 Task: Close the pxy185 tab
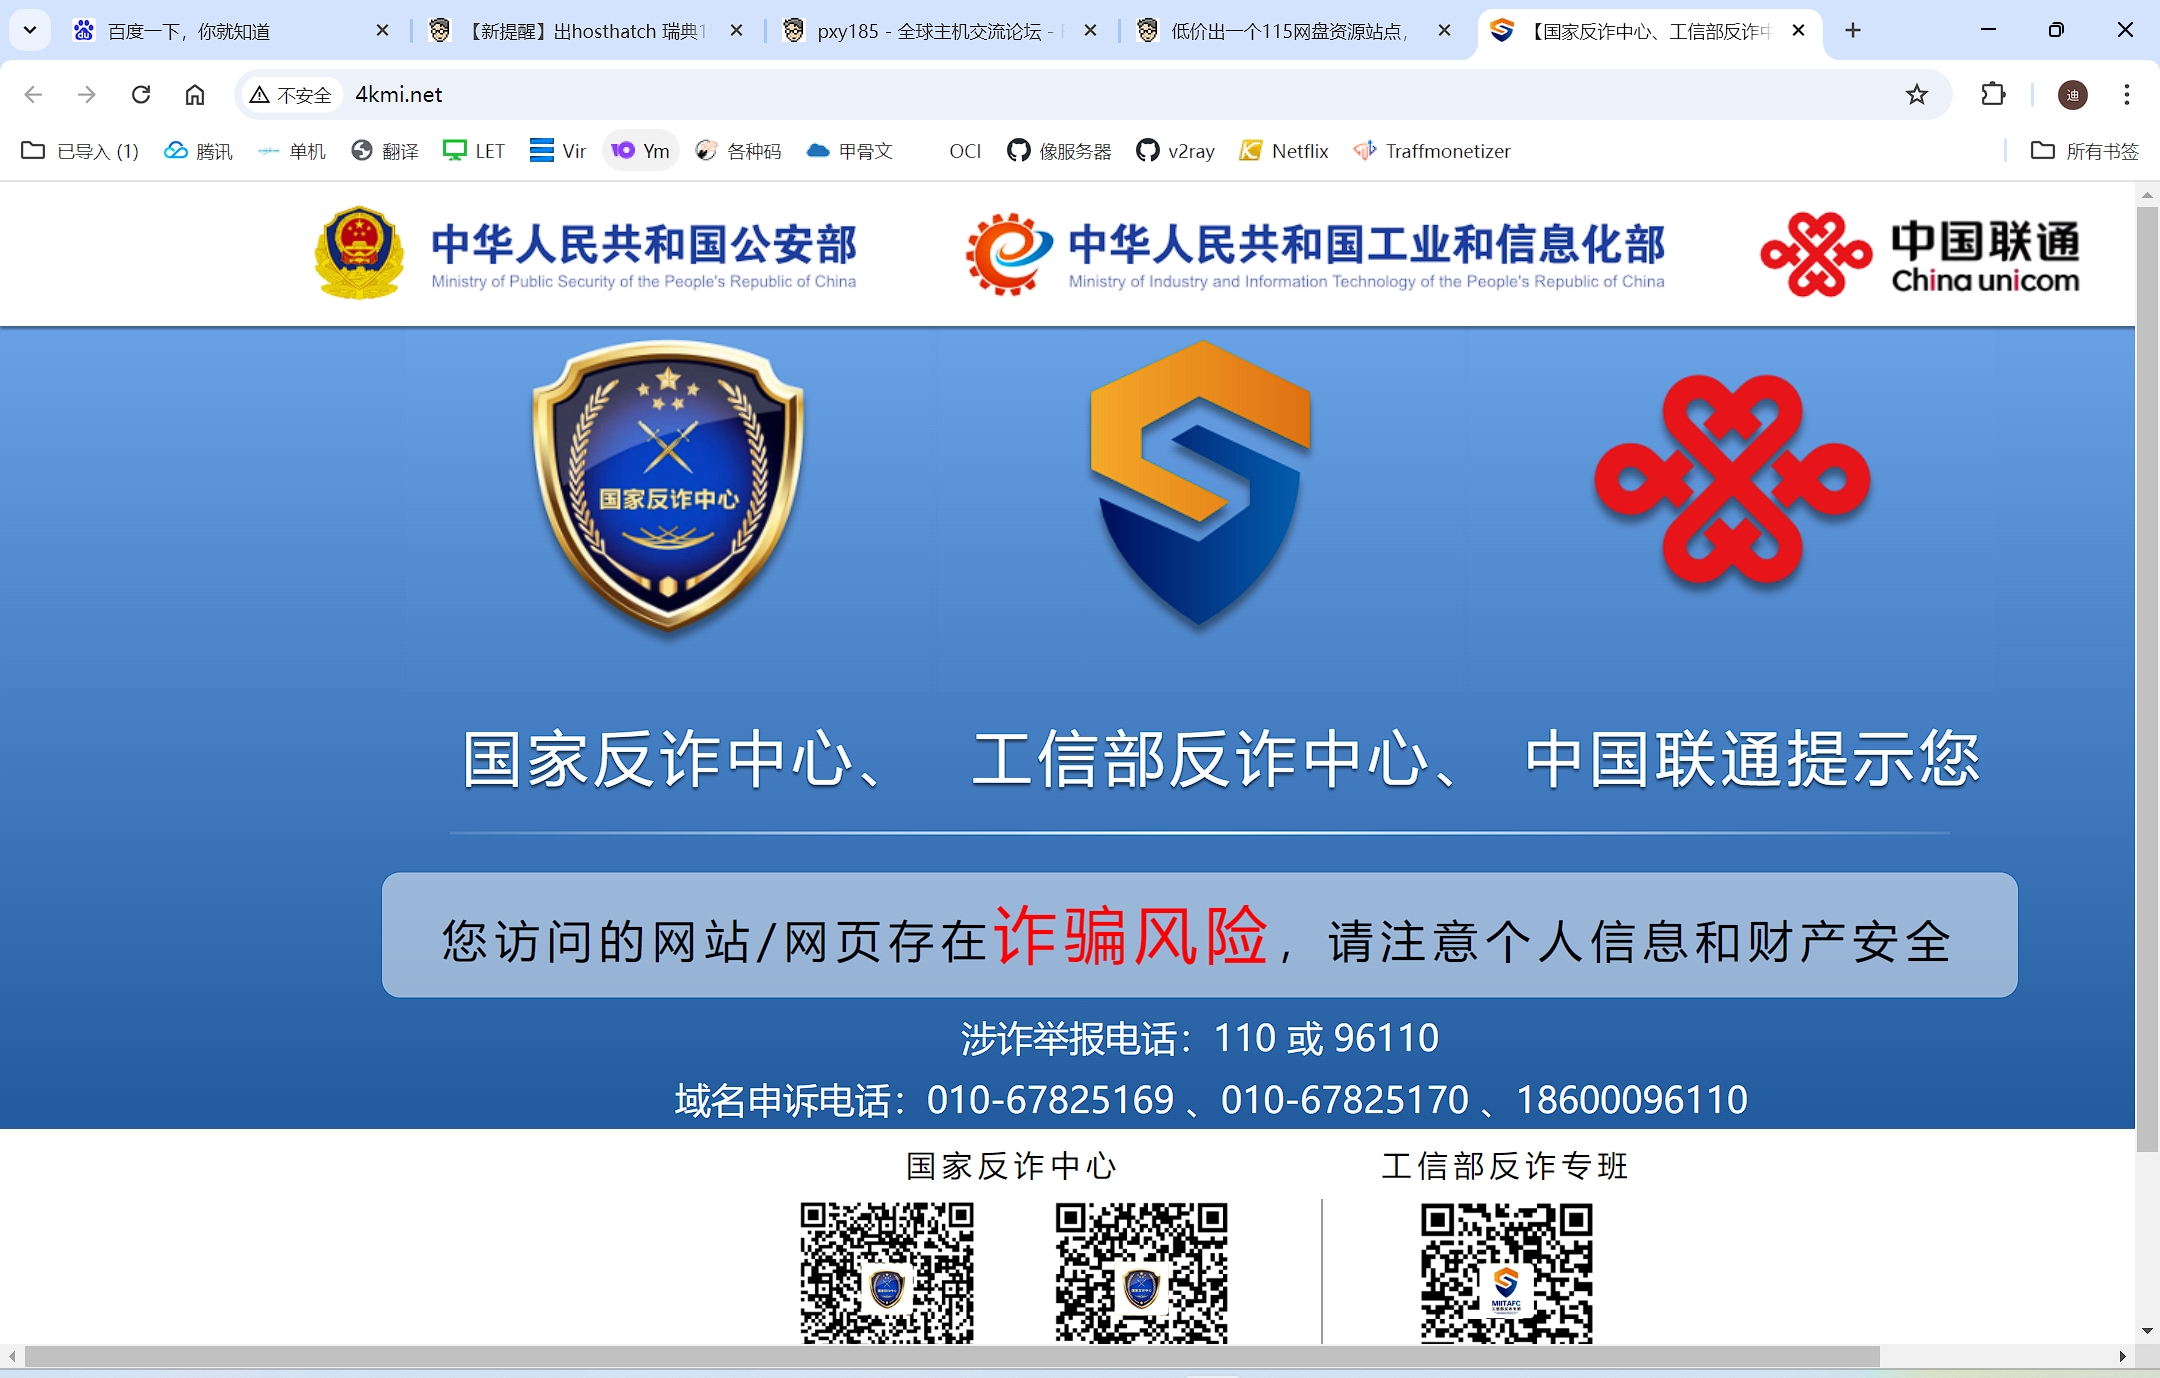[x=1090, y=31]
